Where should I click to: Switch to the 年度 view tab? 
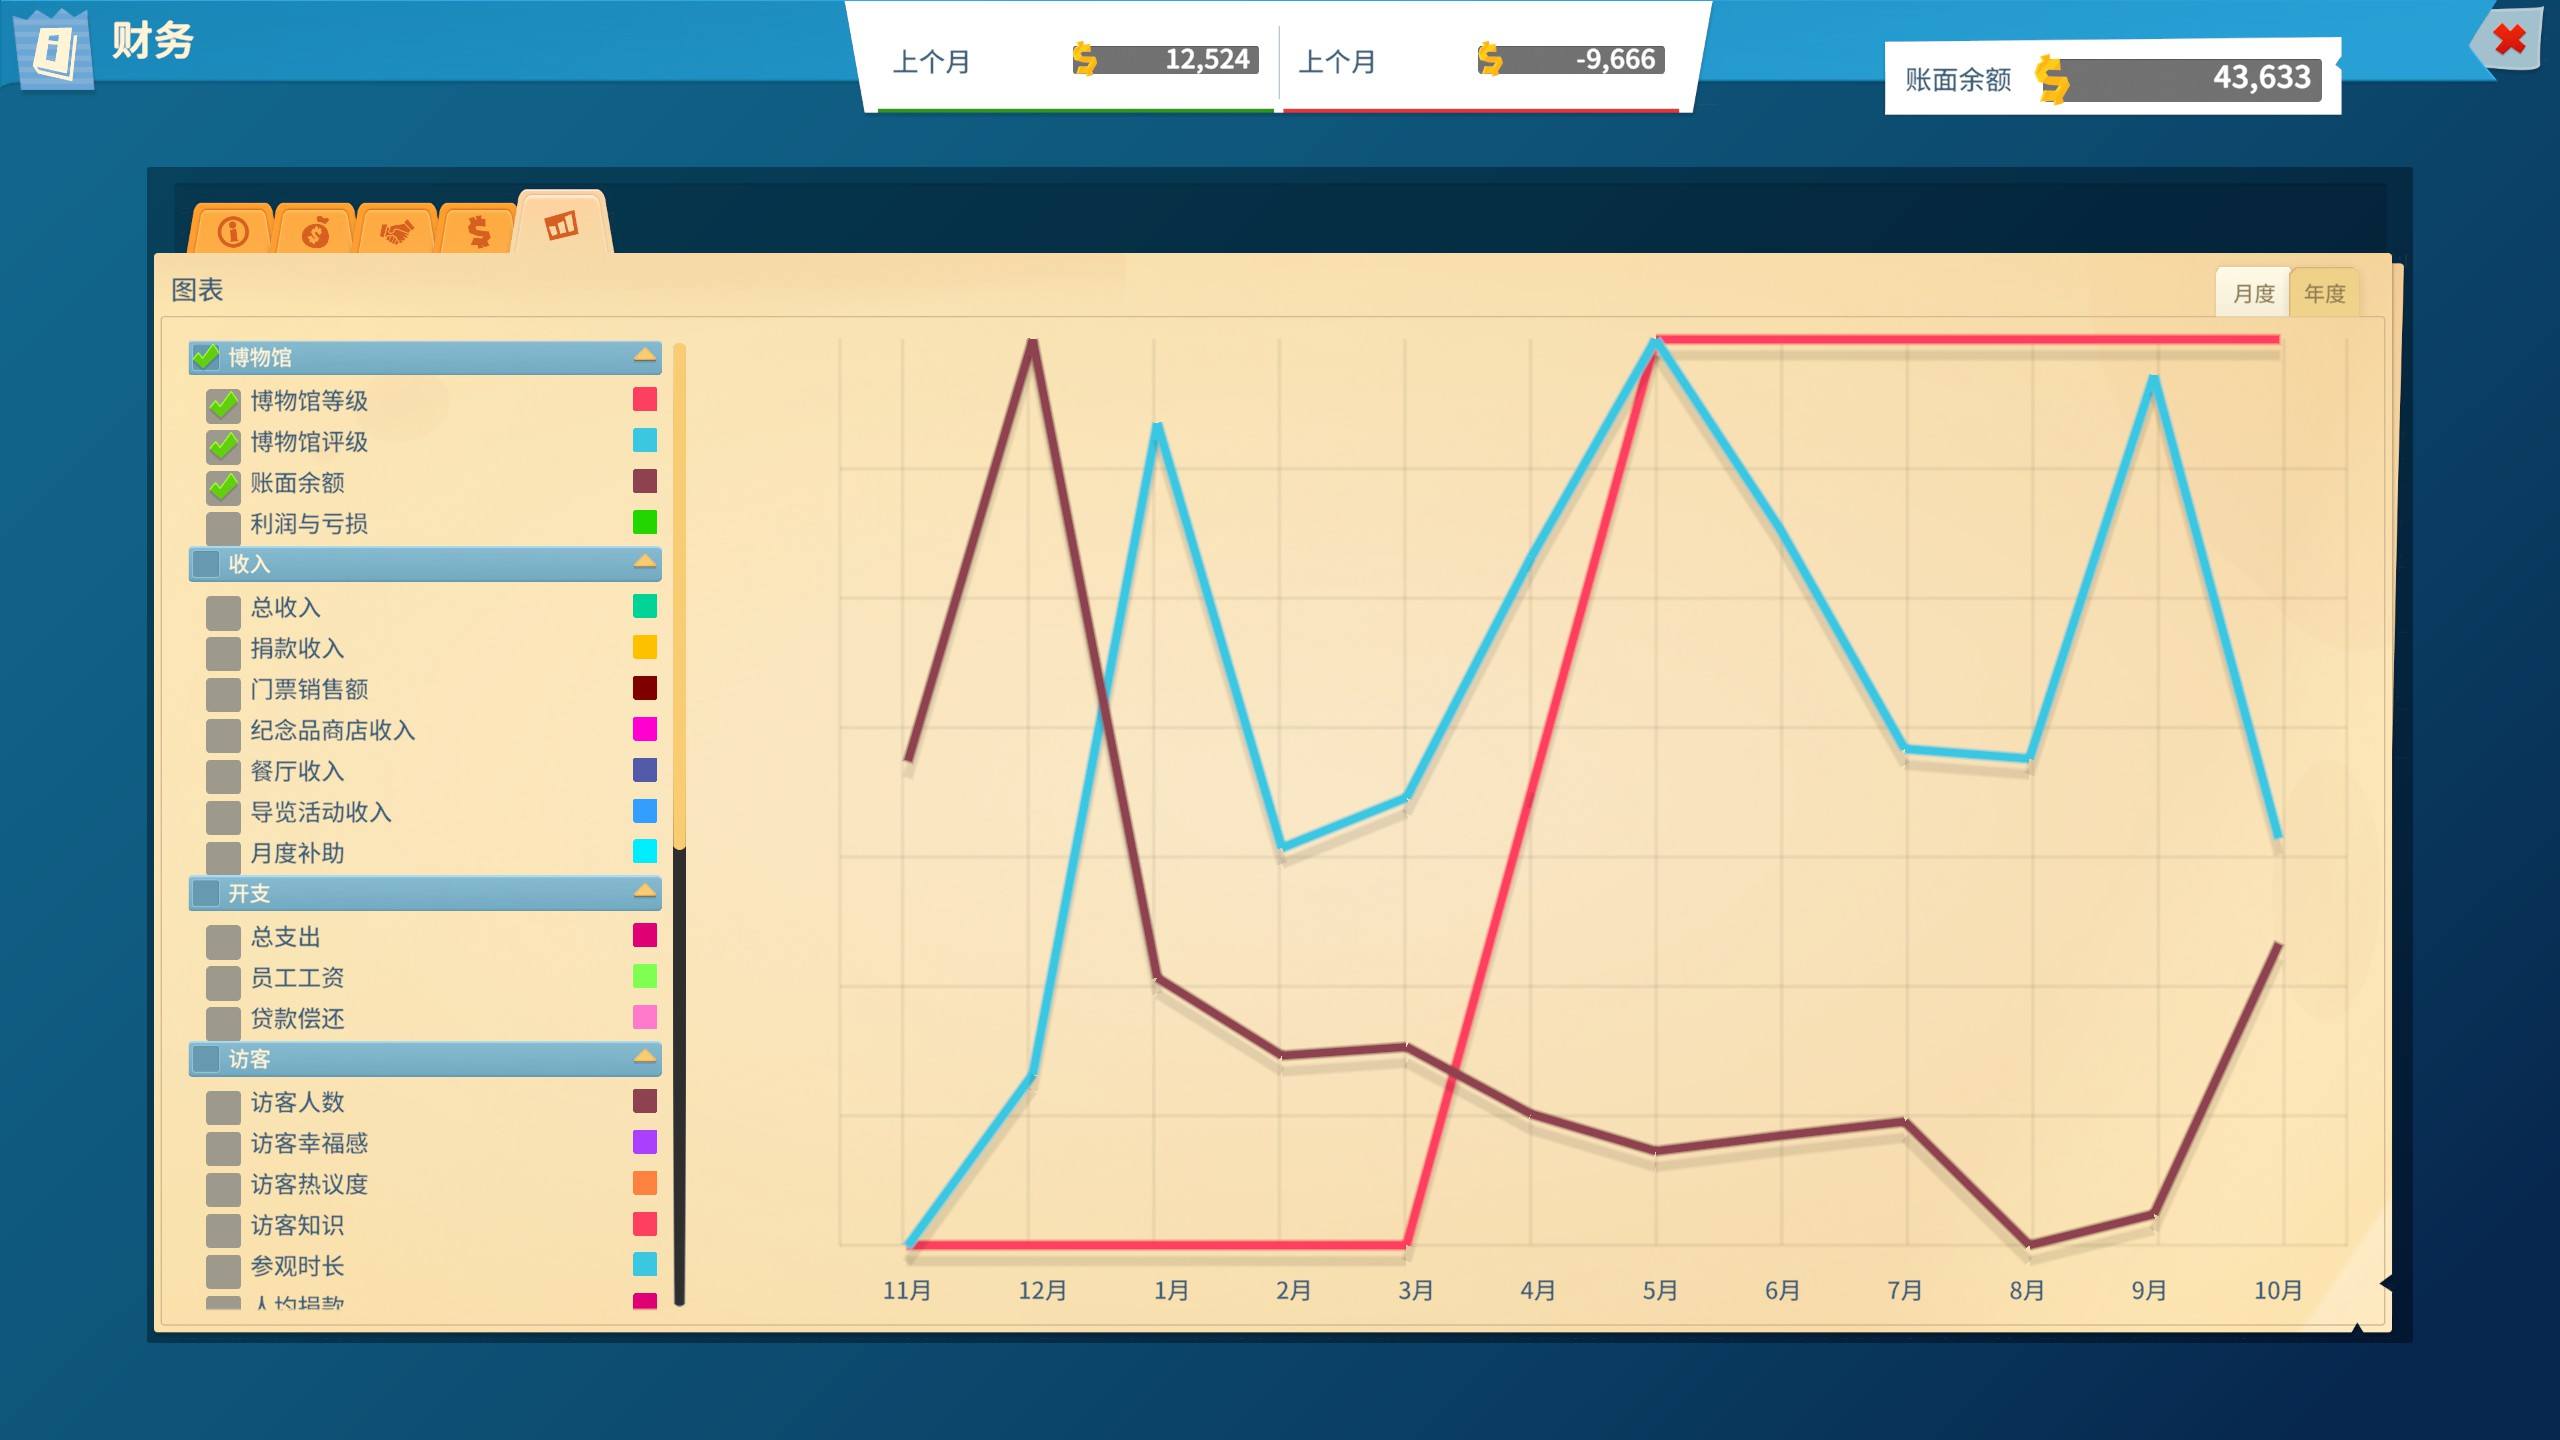2324,293
